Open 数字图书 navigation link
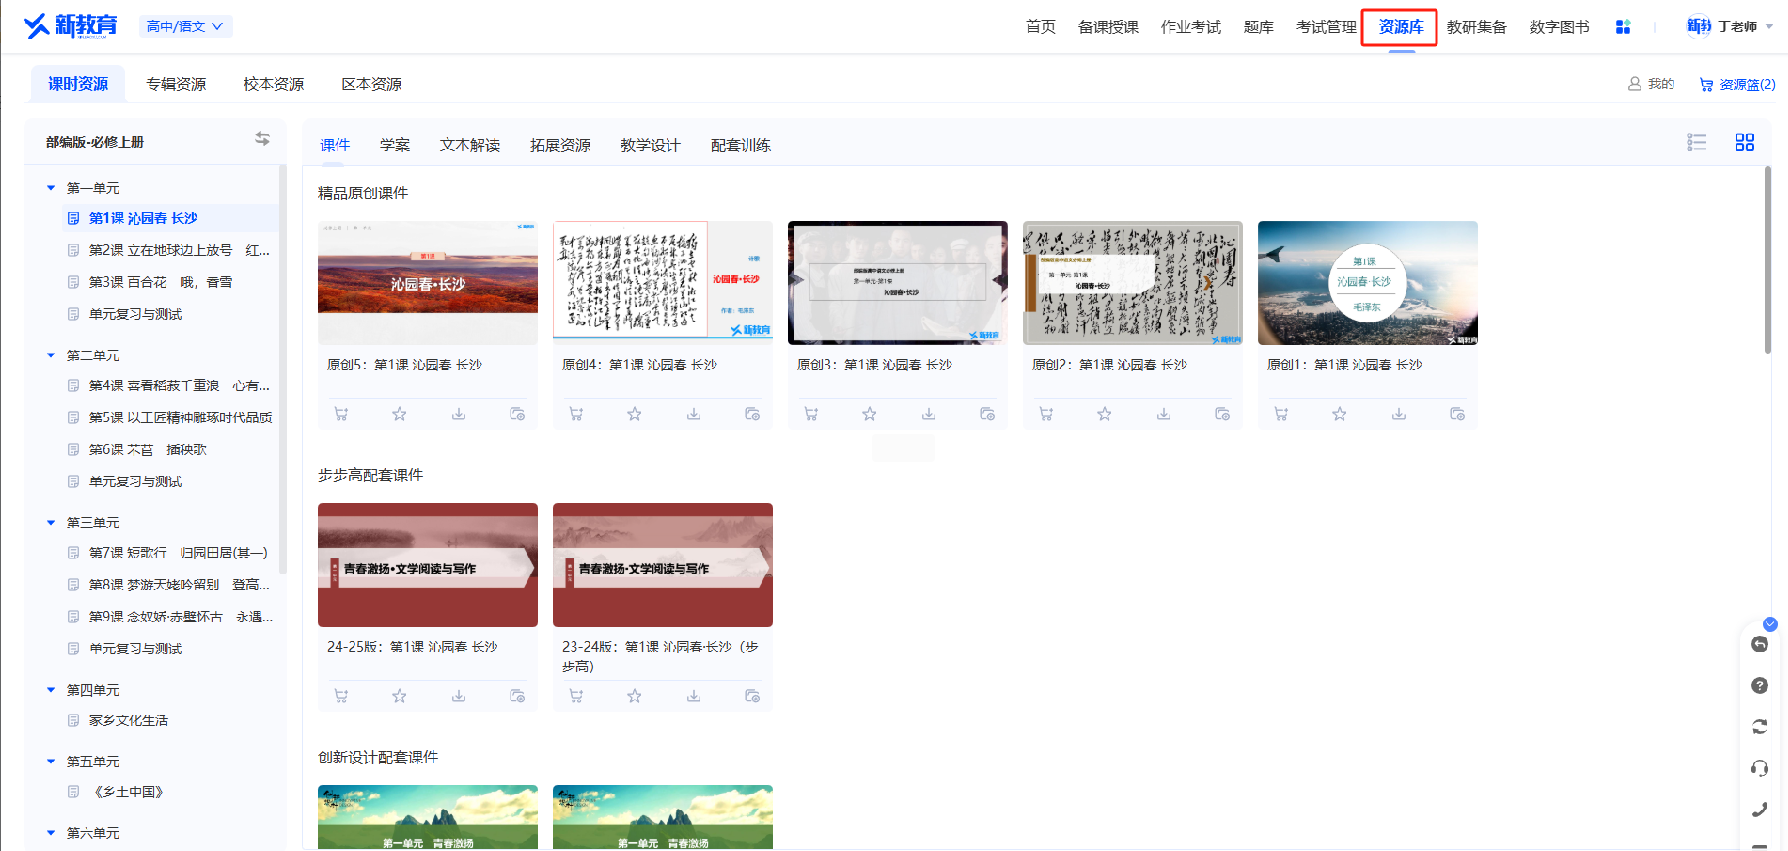The height and width of the screenshot is (851, 1788). pos(1559,27)
